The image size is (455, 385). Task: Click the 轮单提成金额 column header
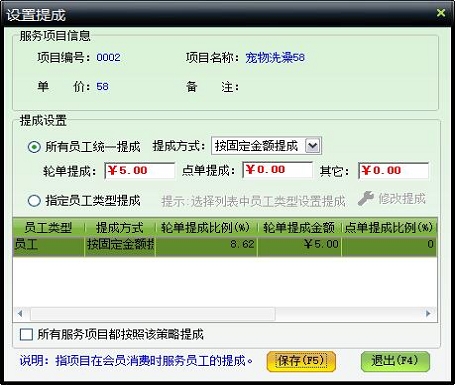[299, 228]
